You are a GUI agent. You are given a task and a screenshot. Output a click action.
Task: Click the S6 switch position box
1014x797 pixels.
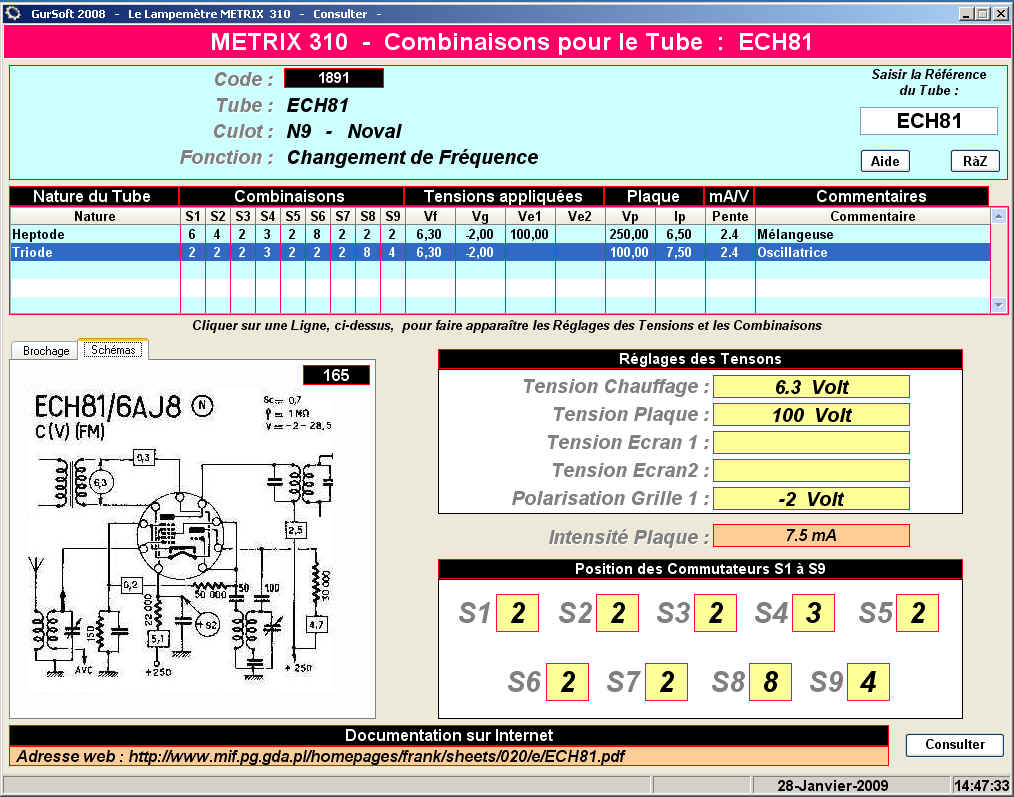[568, 682]
